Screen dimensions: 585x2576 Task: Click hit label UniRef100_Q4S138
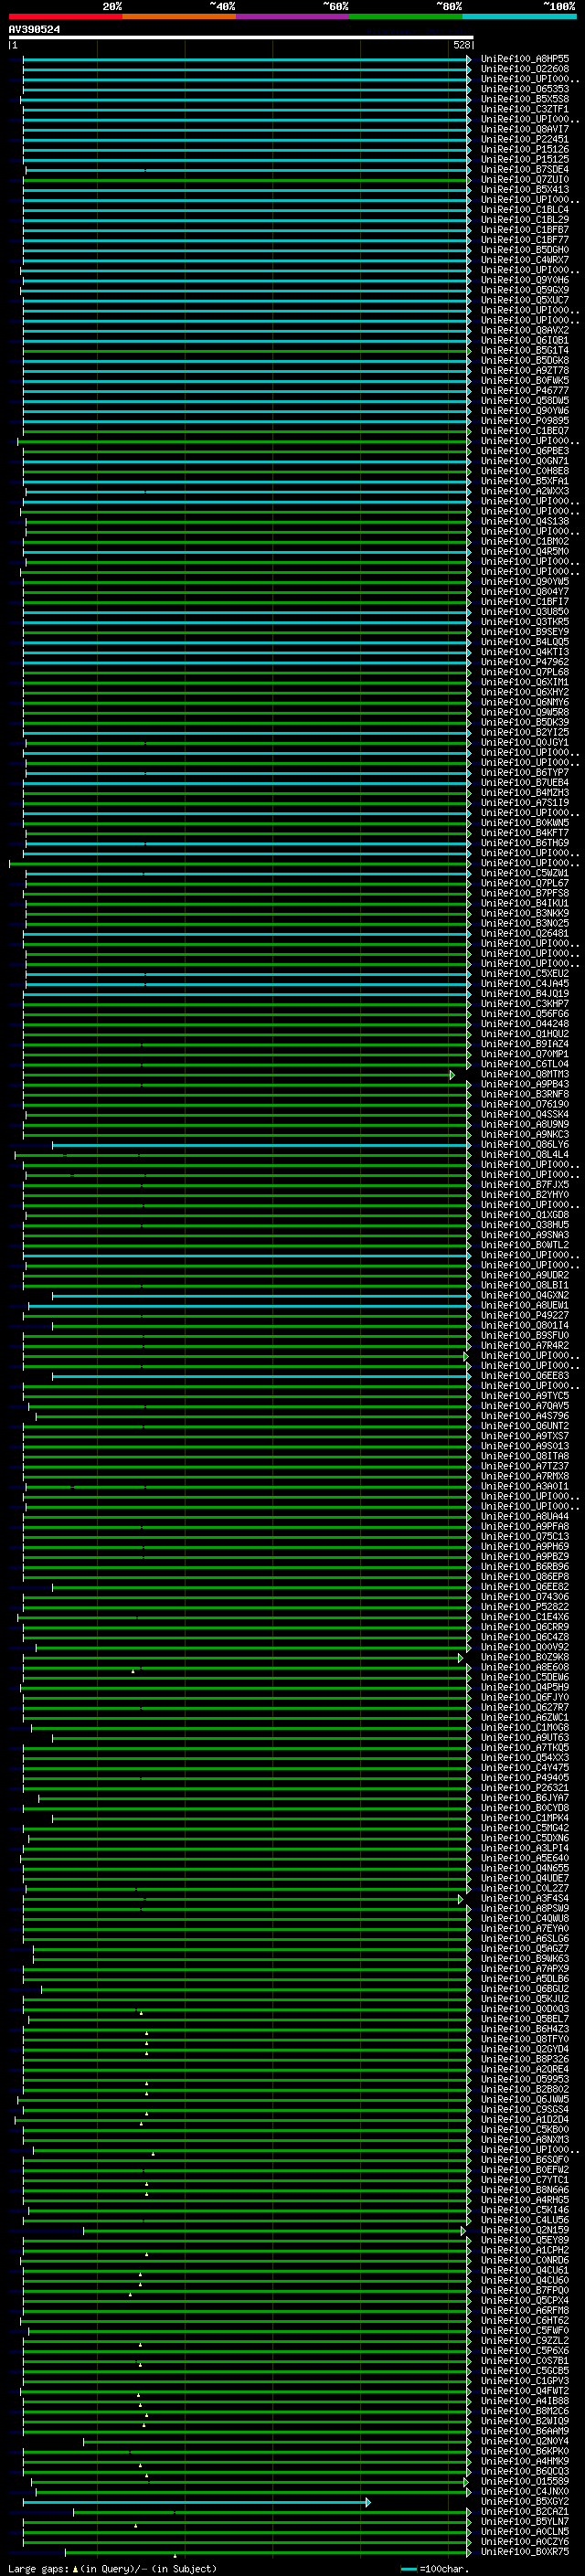tap(525, 521)
